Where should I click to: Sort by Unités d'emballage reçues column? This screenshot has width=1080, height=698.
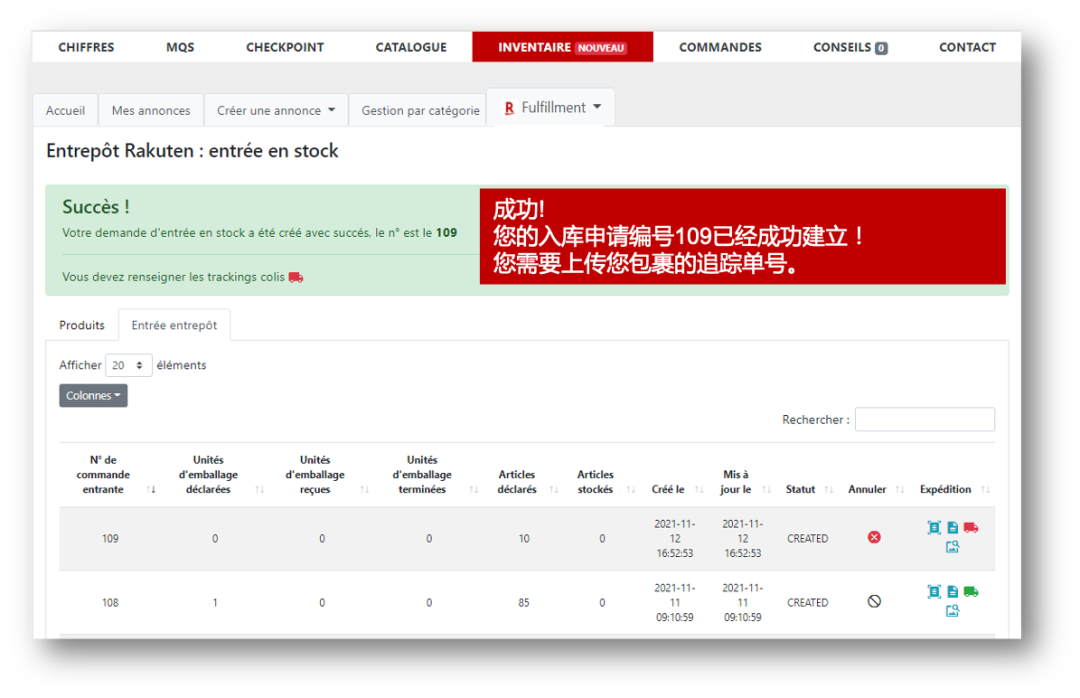pyautogui.click(x=365, y=490)
